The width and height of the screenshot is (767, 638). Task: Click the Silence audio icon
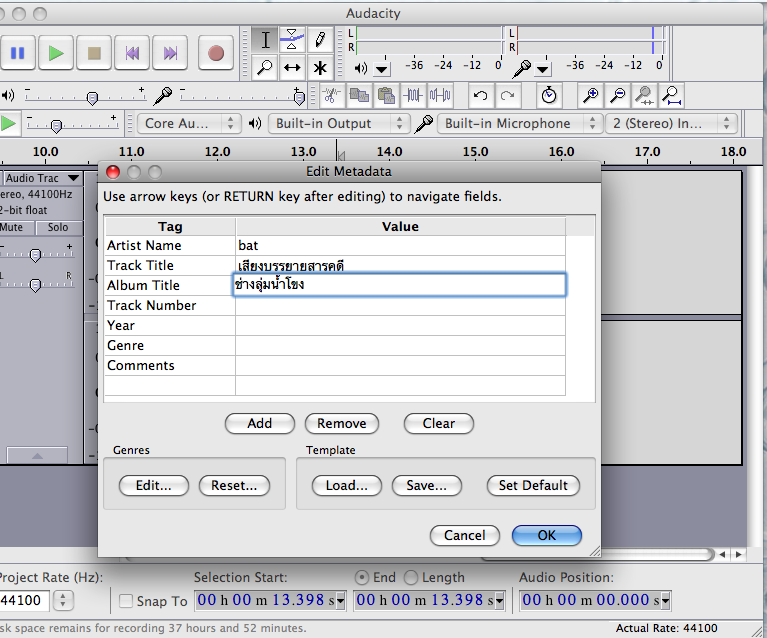coord(440,95)
